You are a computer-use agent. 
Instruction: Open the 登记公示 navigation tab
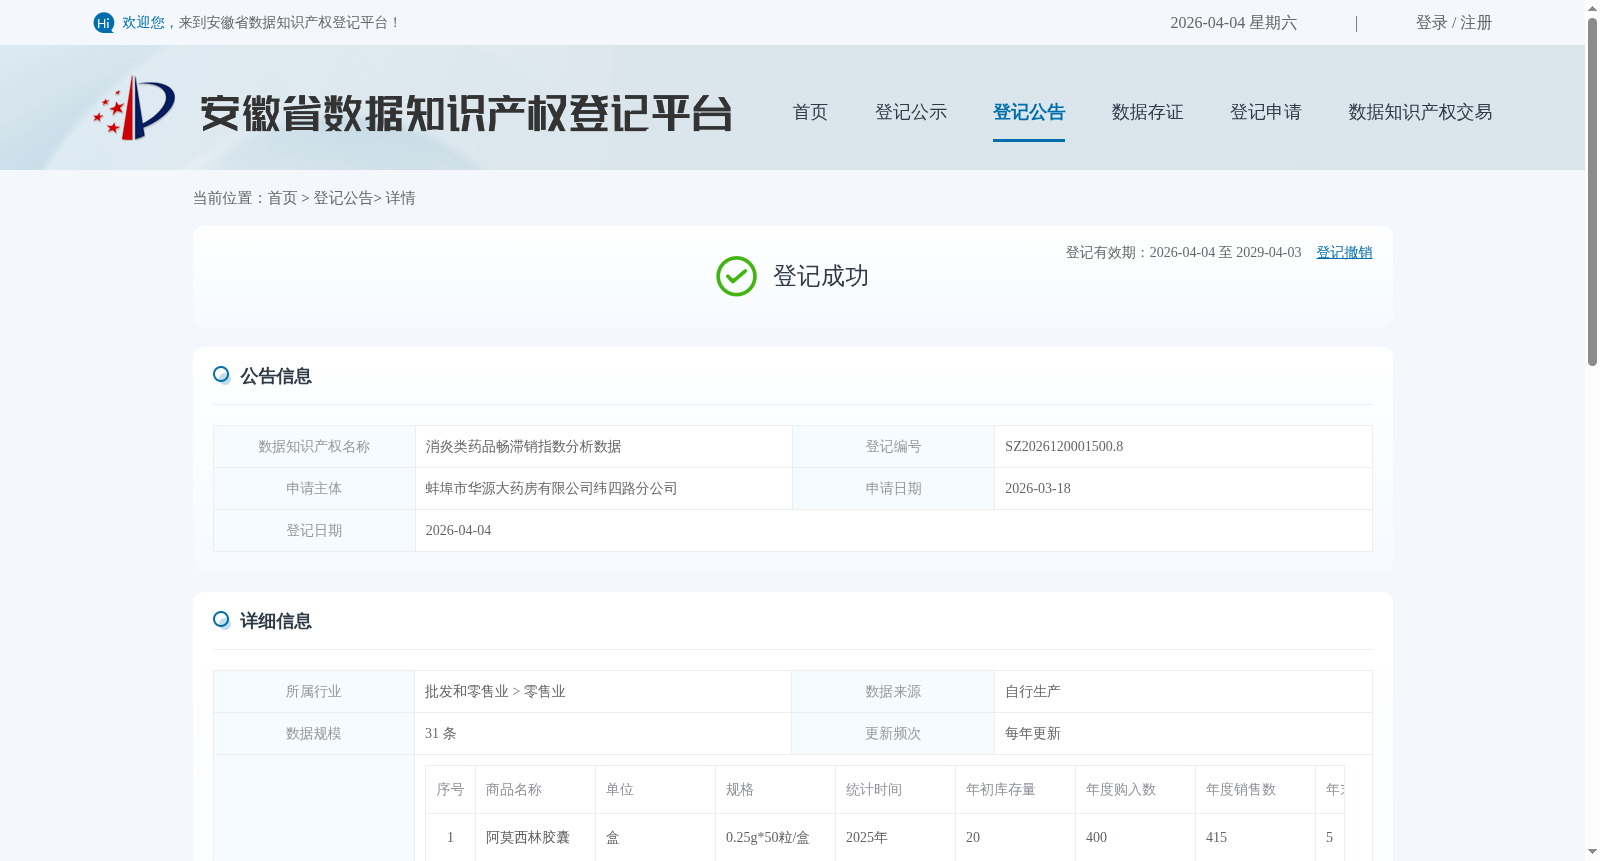pos(911,112)
